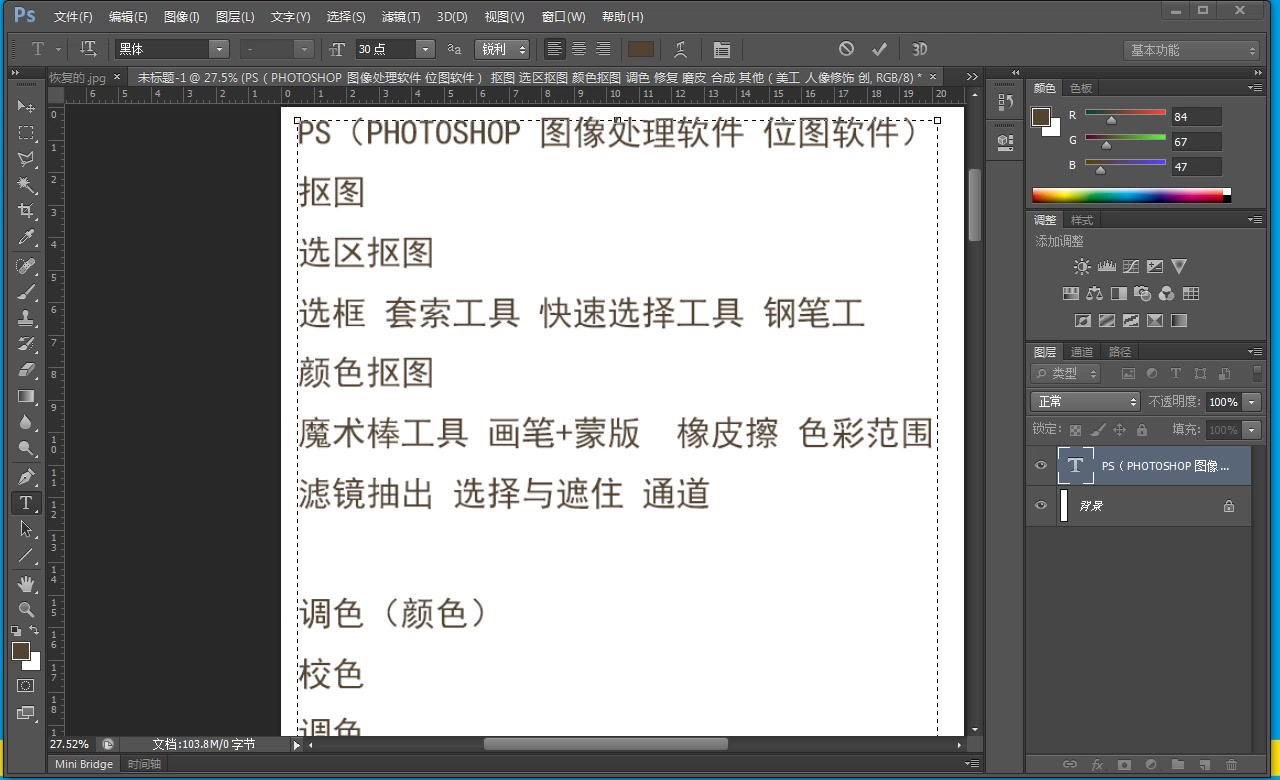Pick the Magic Wand tool
Screen dimensions: 1280x780
coord(26,185)
